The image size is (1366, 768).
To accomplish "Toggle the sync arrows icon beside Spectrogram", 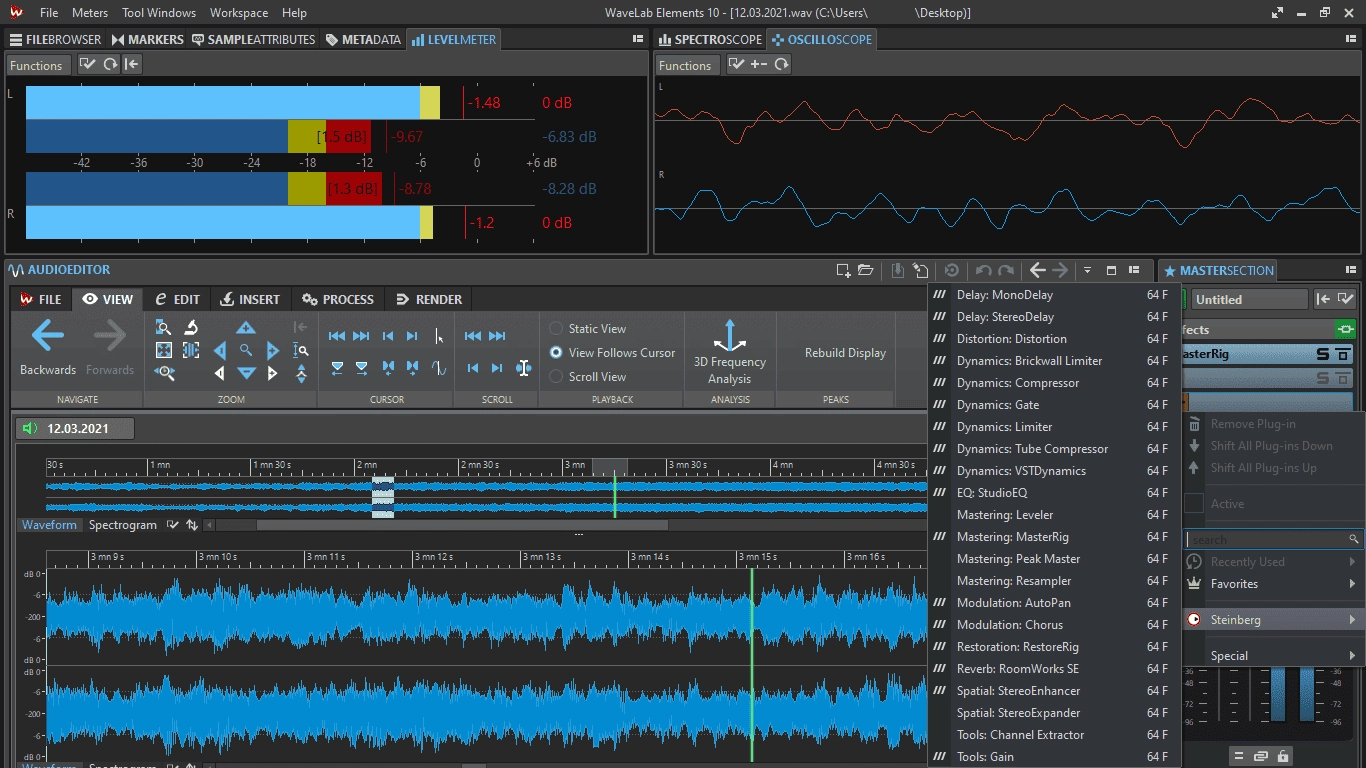I will 191,525.
